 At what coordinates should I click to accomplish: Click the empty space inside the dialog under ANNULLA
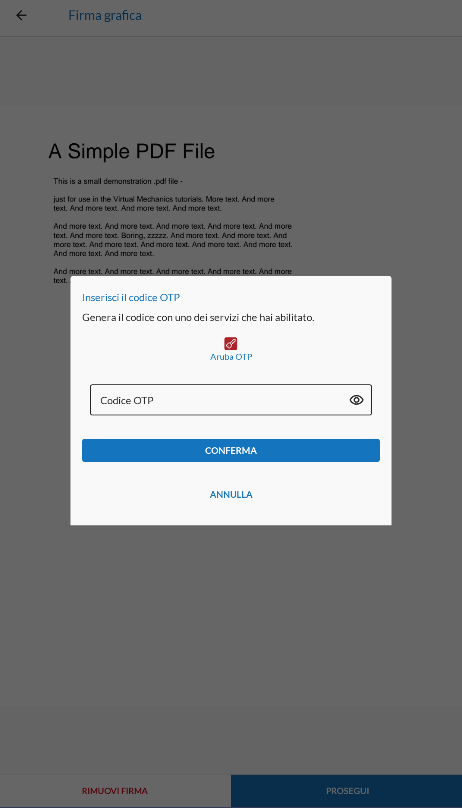231,514
